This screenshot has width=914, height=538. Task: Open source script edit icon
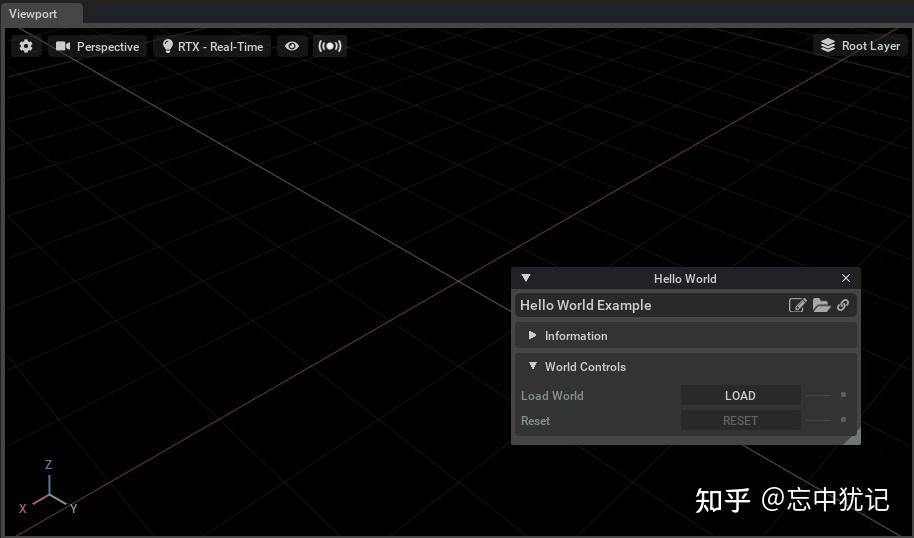click(x=797, y=305)
